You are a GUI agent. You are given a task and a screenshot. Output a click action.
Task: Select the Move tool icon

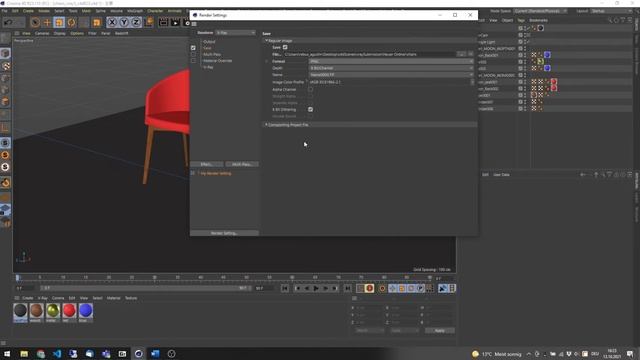click(x=47, y=22)
